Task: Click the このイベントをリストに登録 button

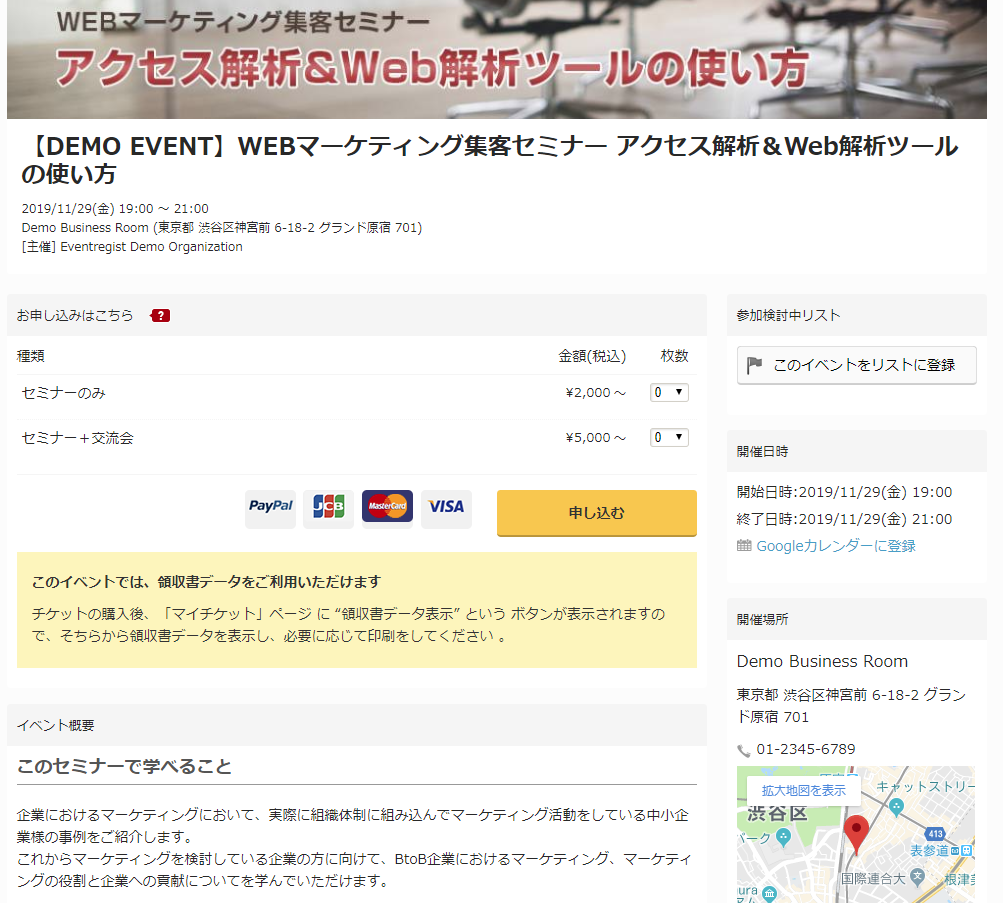Action: click(x=856, y=365)
